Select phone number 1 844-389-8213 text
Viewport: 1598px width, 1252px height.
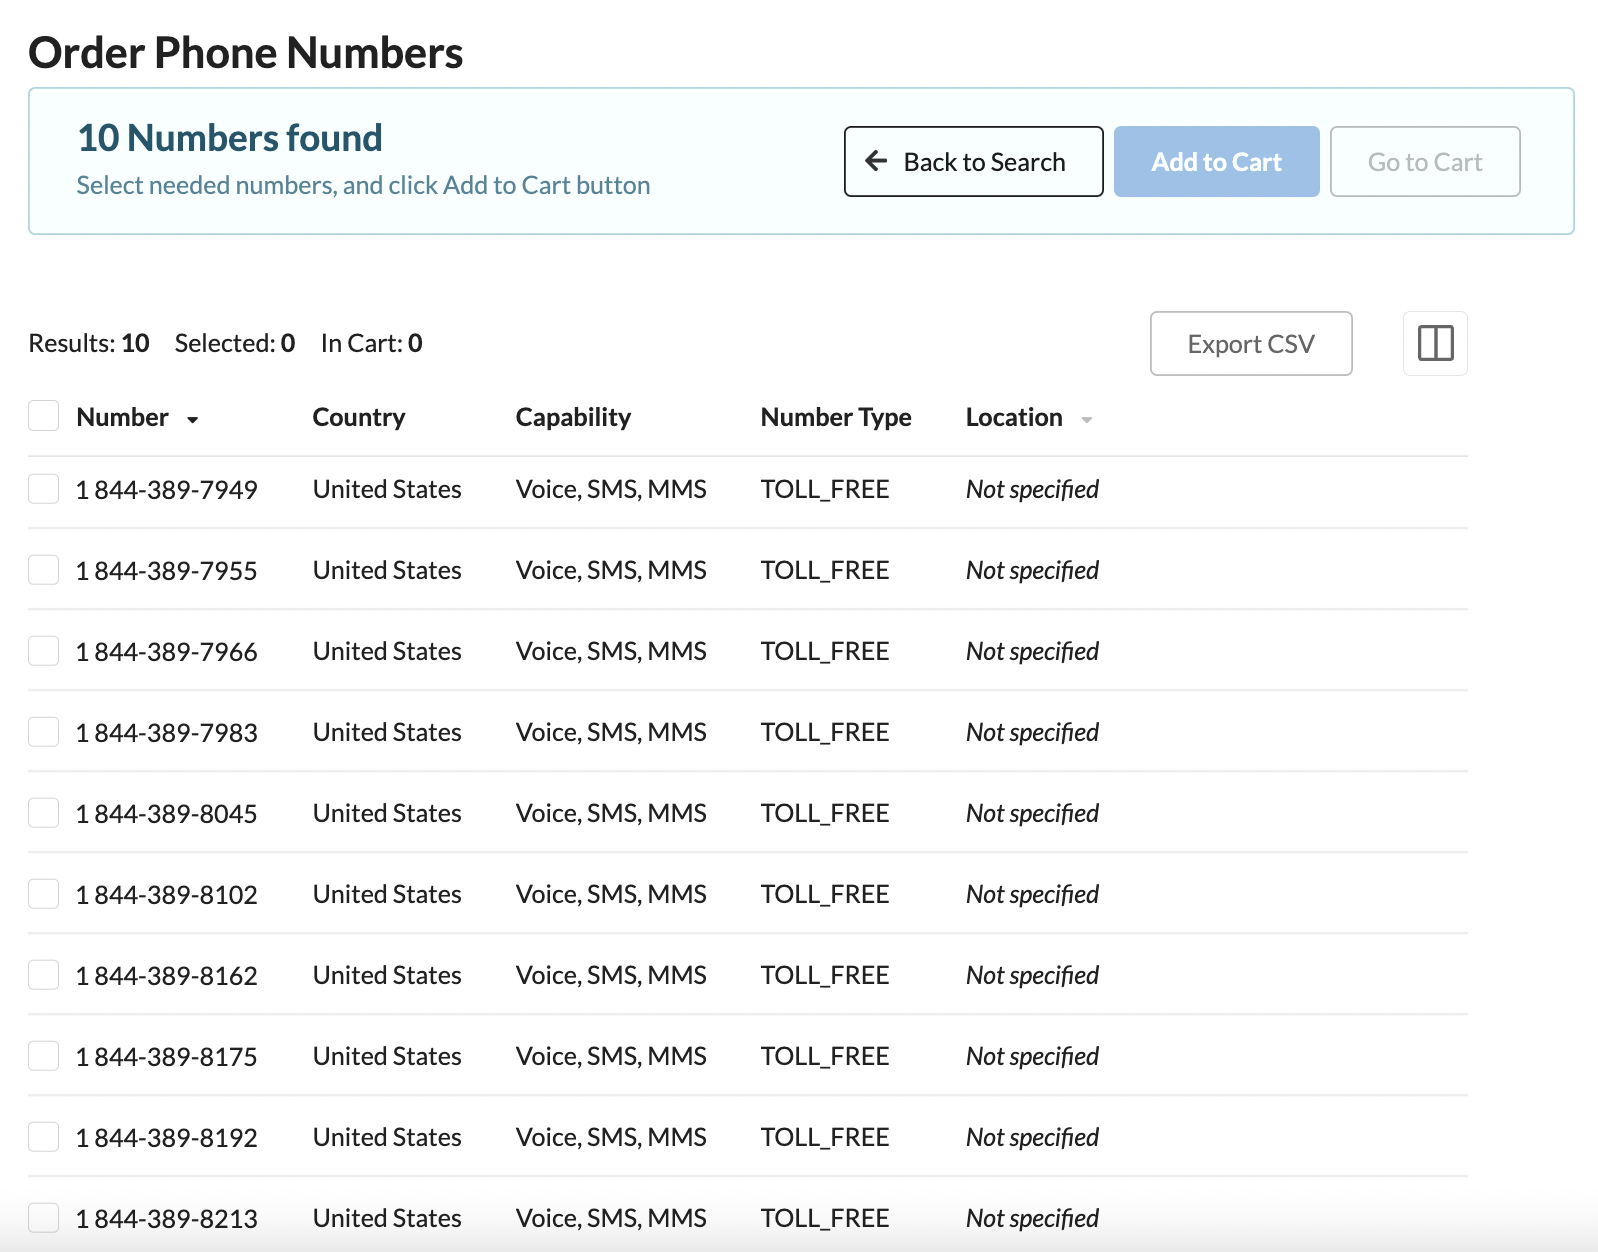tap(167, 1219)
